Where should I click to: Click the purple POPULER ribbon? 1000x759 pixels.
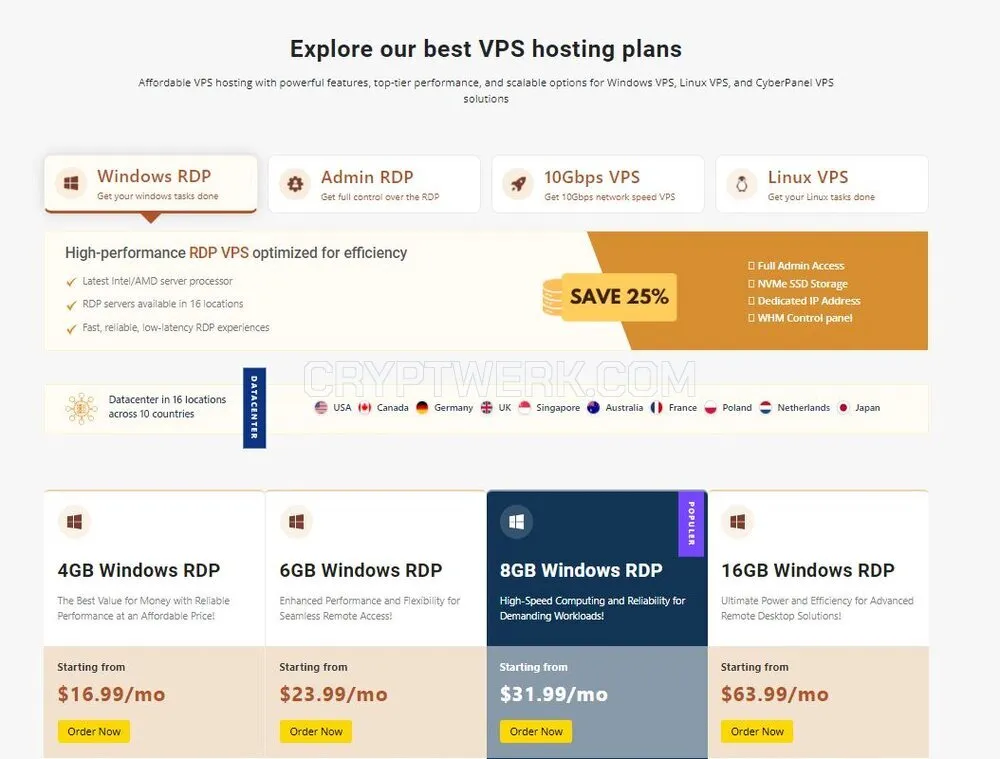[691, 524]
